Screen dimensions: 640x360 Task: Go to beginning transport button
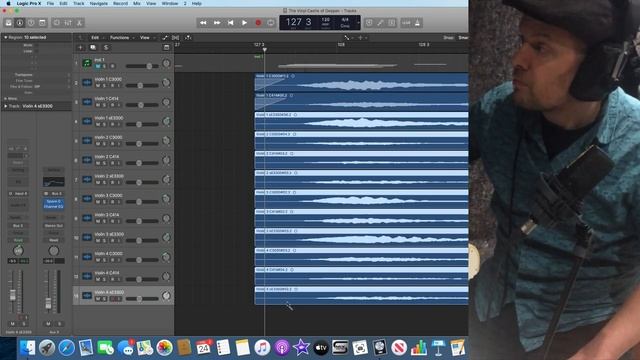pos(231,23)
